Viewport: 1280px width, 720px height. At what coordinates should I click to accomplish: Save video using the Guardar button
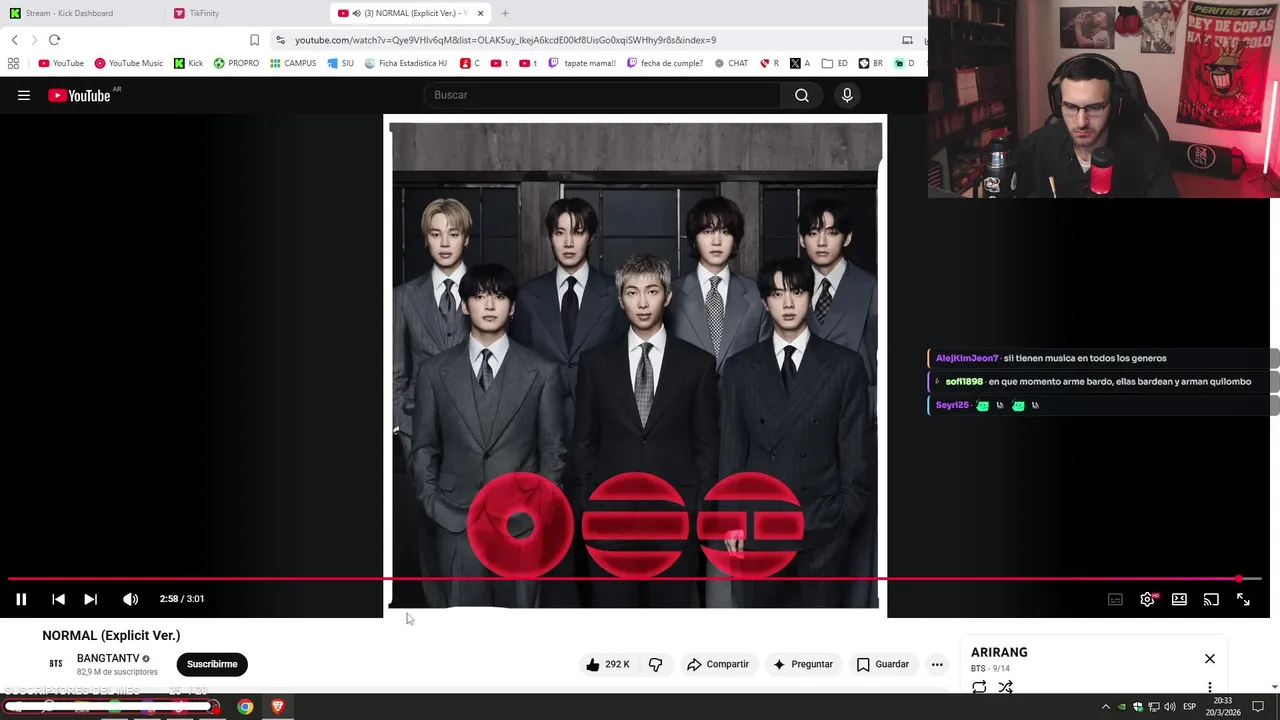pyautogui.click(x=883, y=664)
